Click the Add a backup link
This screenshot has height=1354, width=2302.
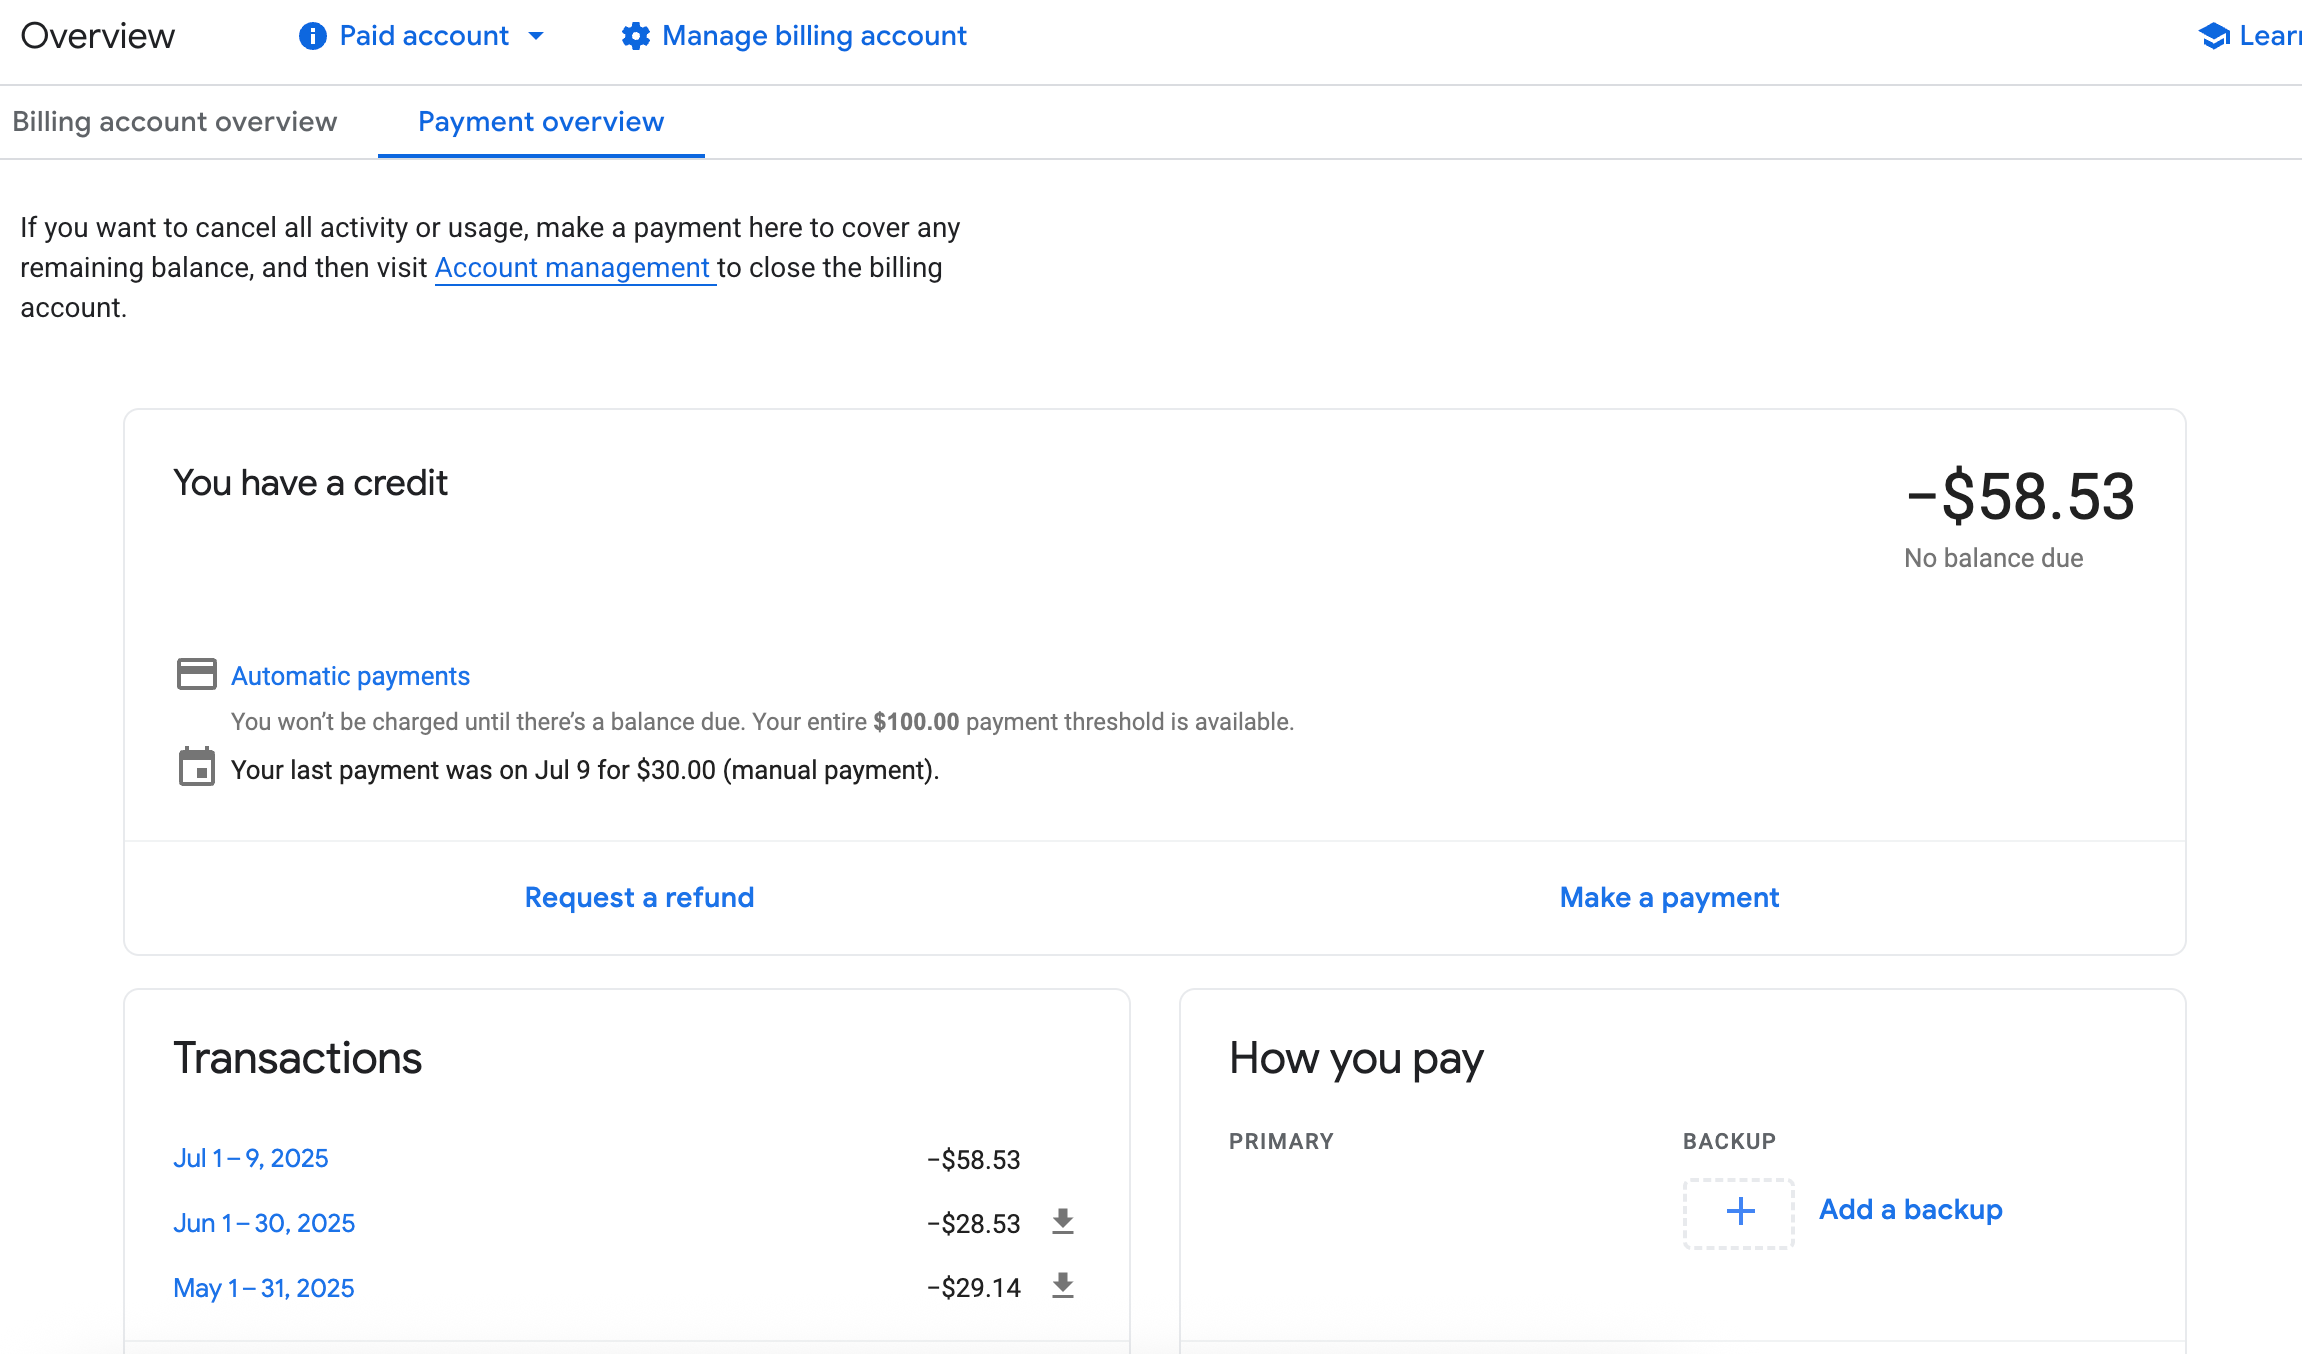1911,1210
